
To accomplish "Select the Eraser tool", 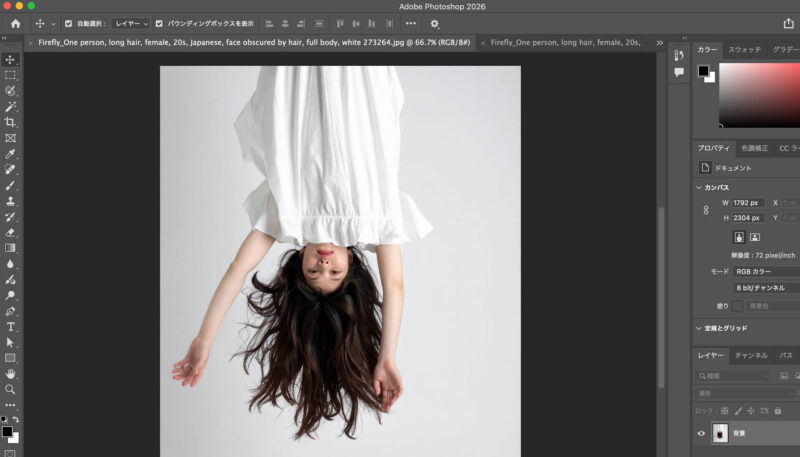I will pos(10,233).
